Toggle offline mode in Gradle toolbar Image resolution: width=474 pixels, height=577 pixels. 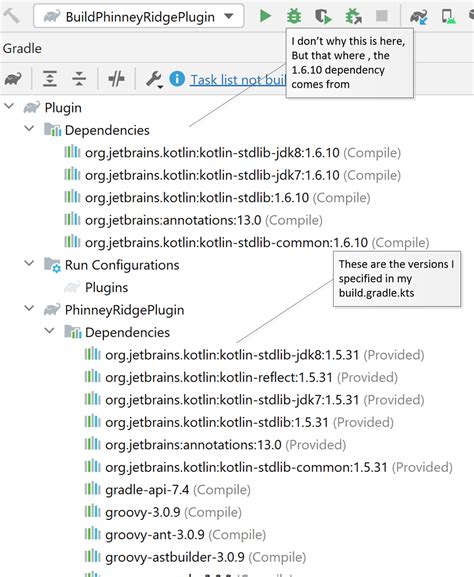[116, 79]
